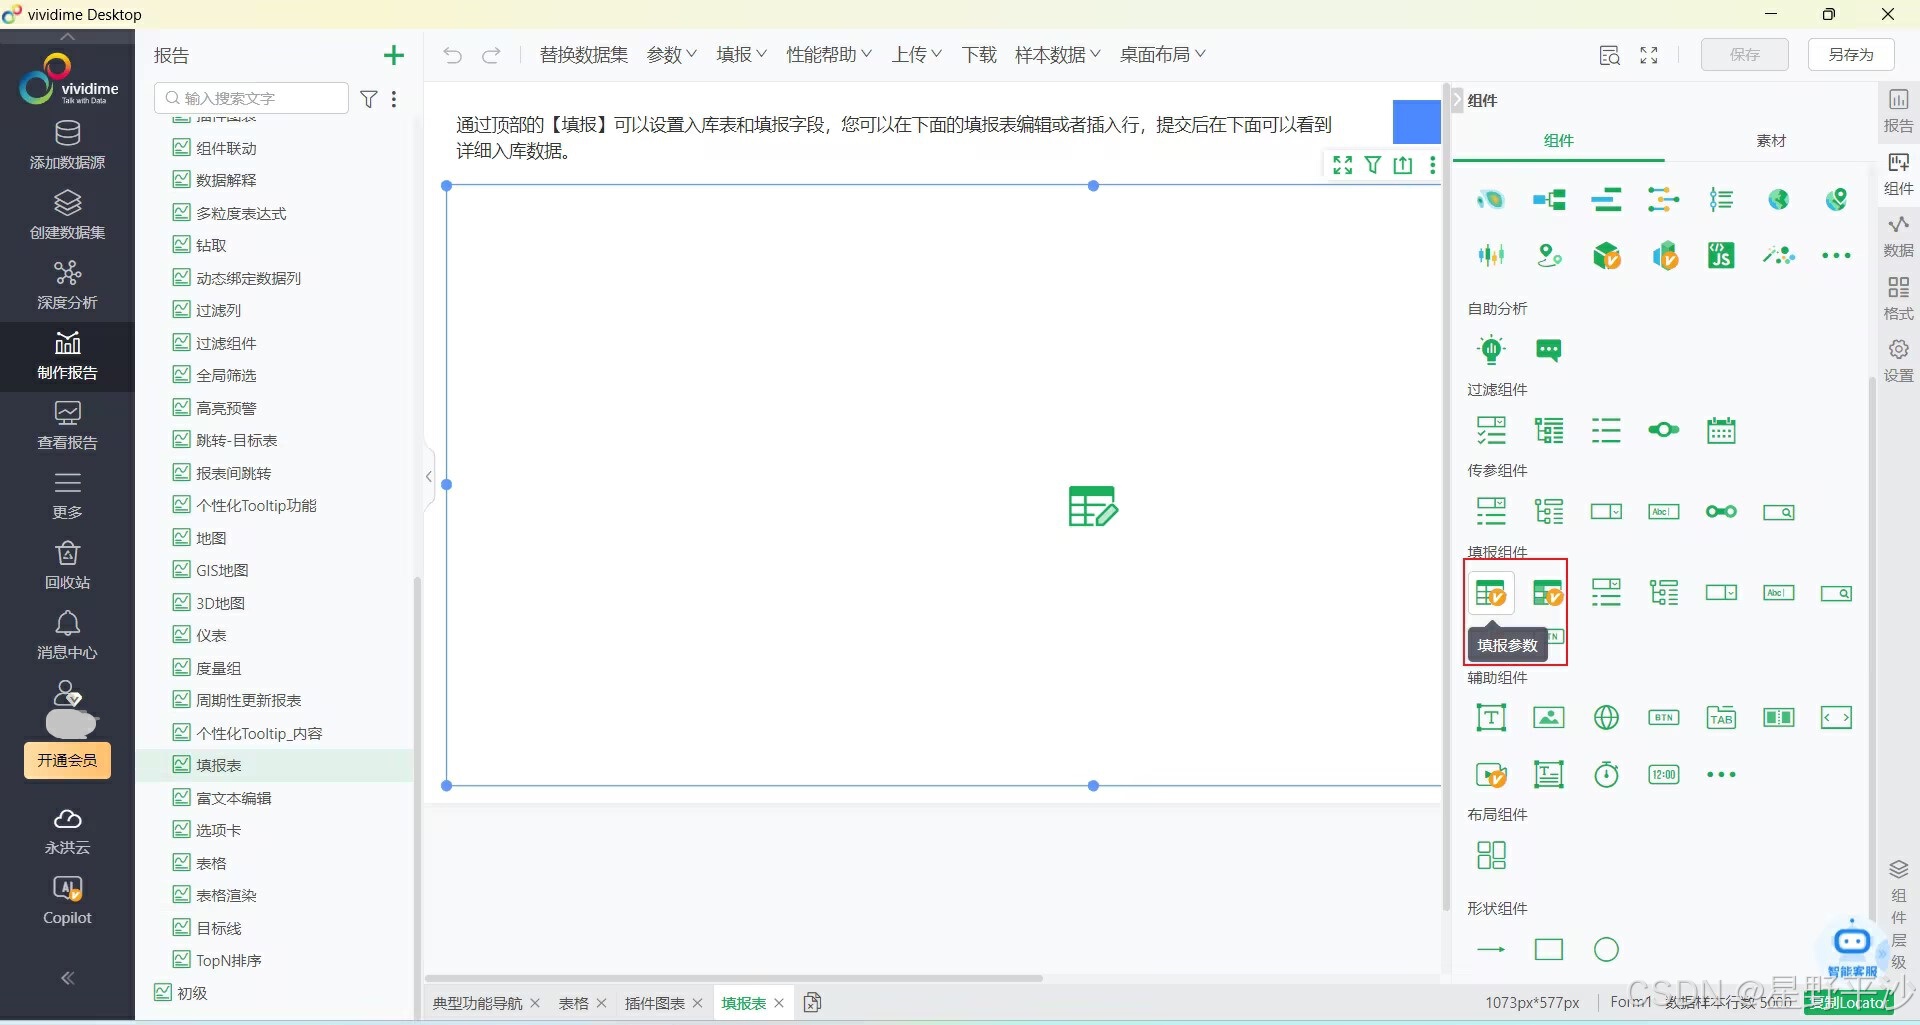Expand the 样本数据 dropdown menu

pos(1058,55)
